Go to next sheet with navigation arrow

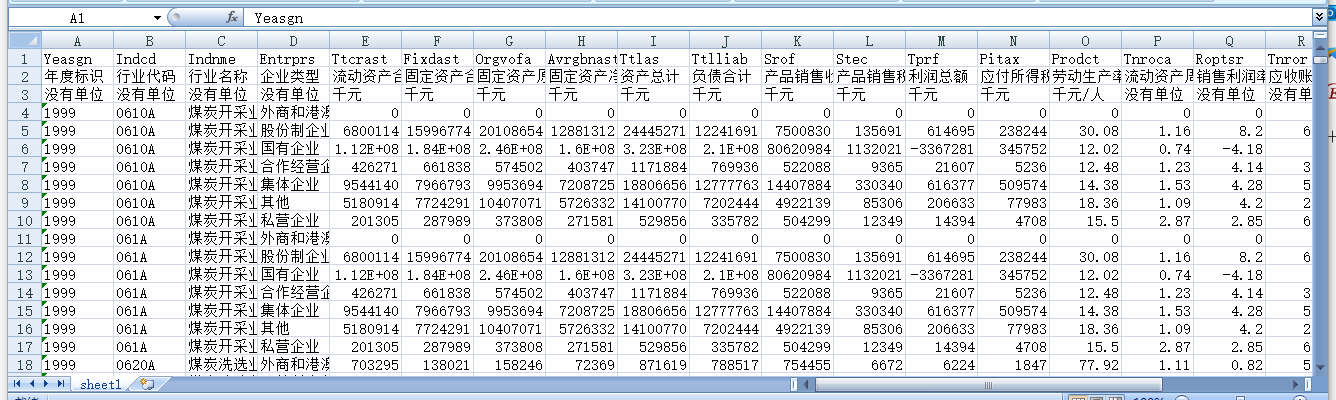point(45,384)
